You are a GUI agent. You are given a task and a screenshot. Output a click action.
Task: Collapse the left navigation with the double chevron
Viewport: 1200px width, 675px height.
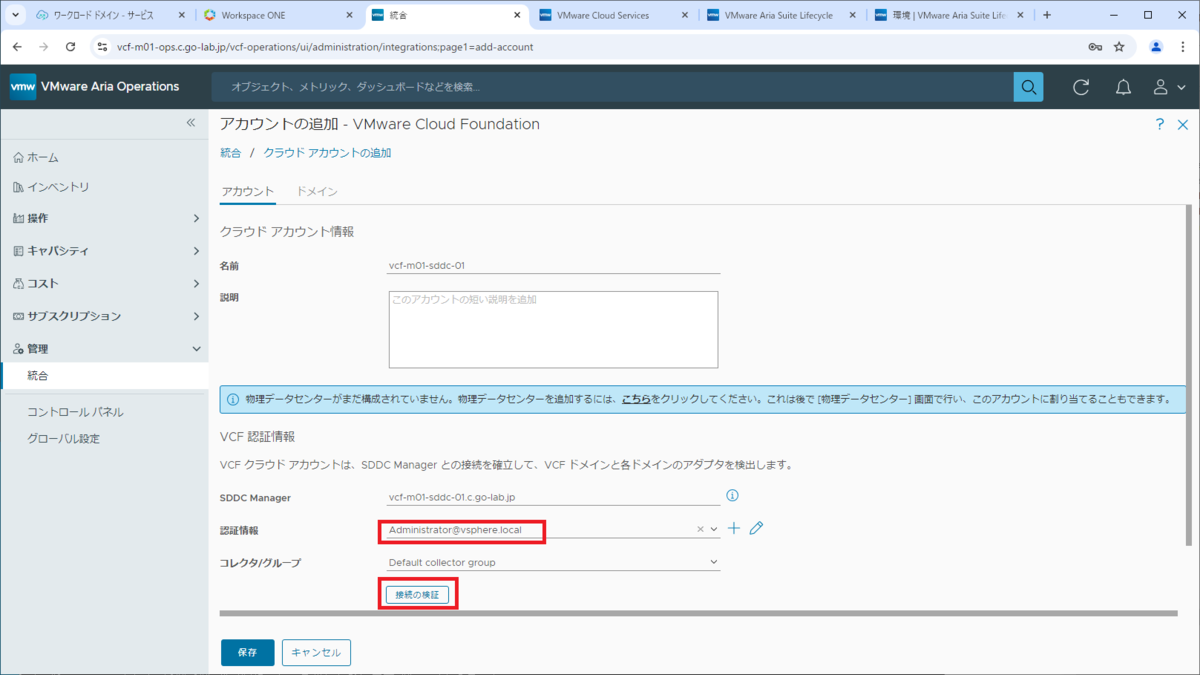click(x=191, y=122)
